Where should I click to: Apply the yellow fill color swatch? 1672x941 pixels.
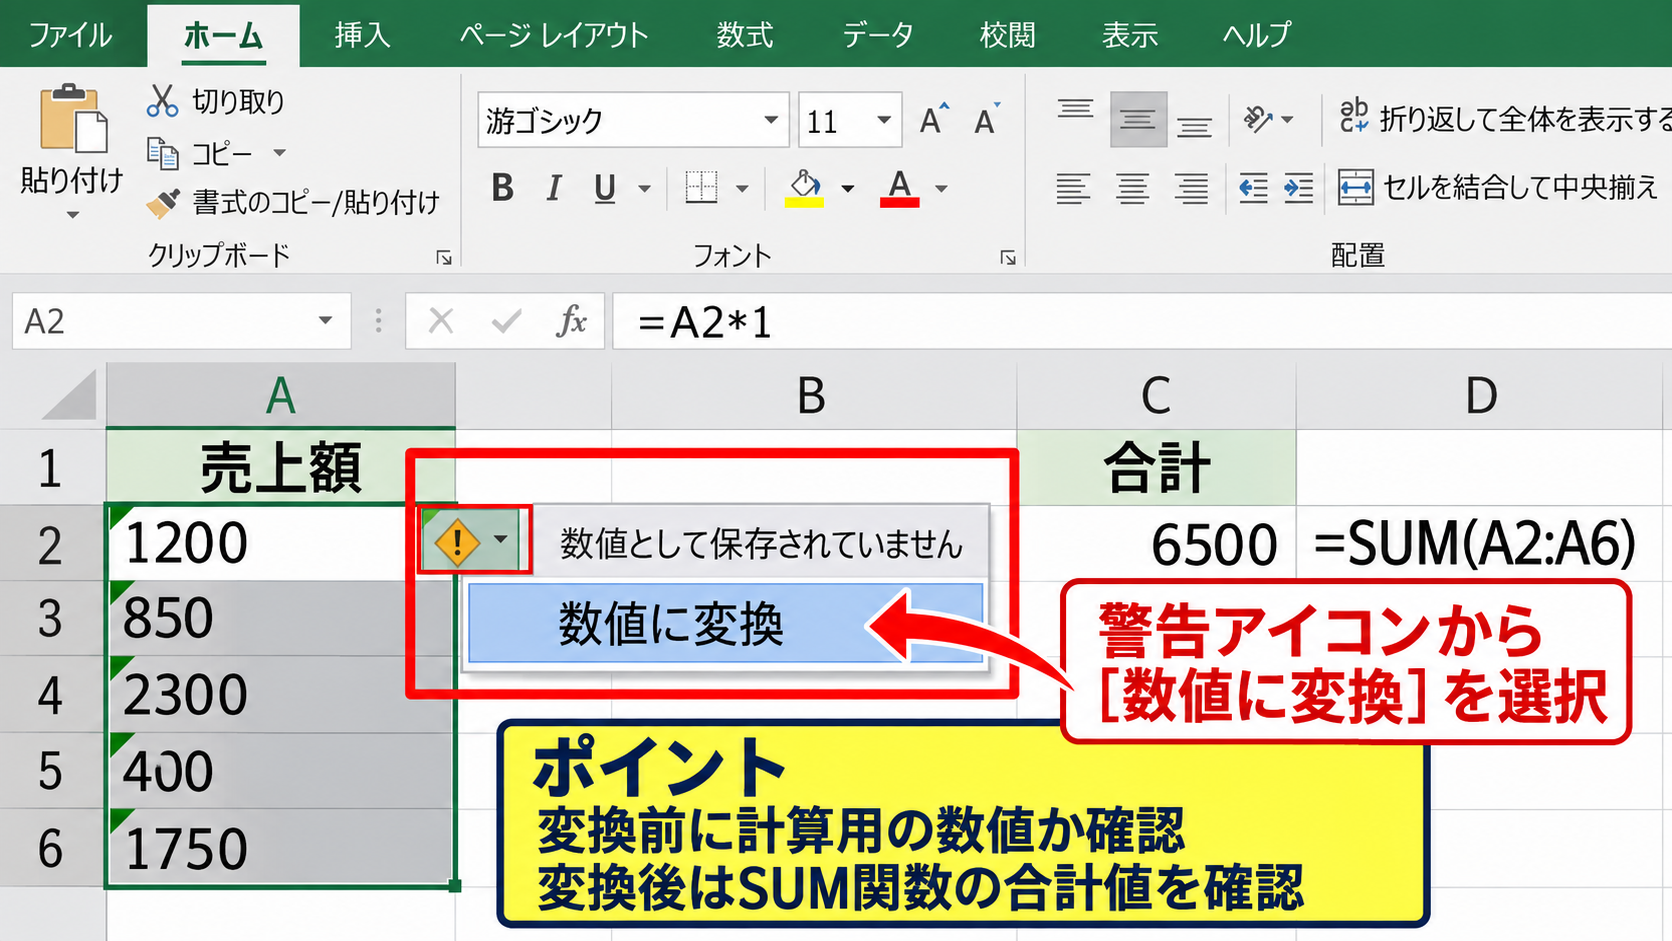click(805, 202)
